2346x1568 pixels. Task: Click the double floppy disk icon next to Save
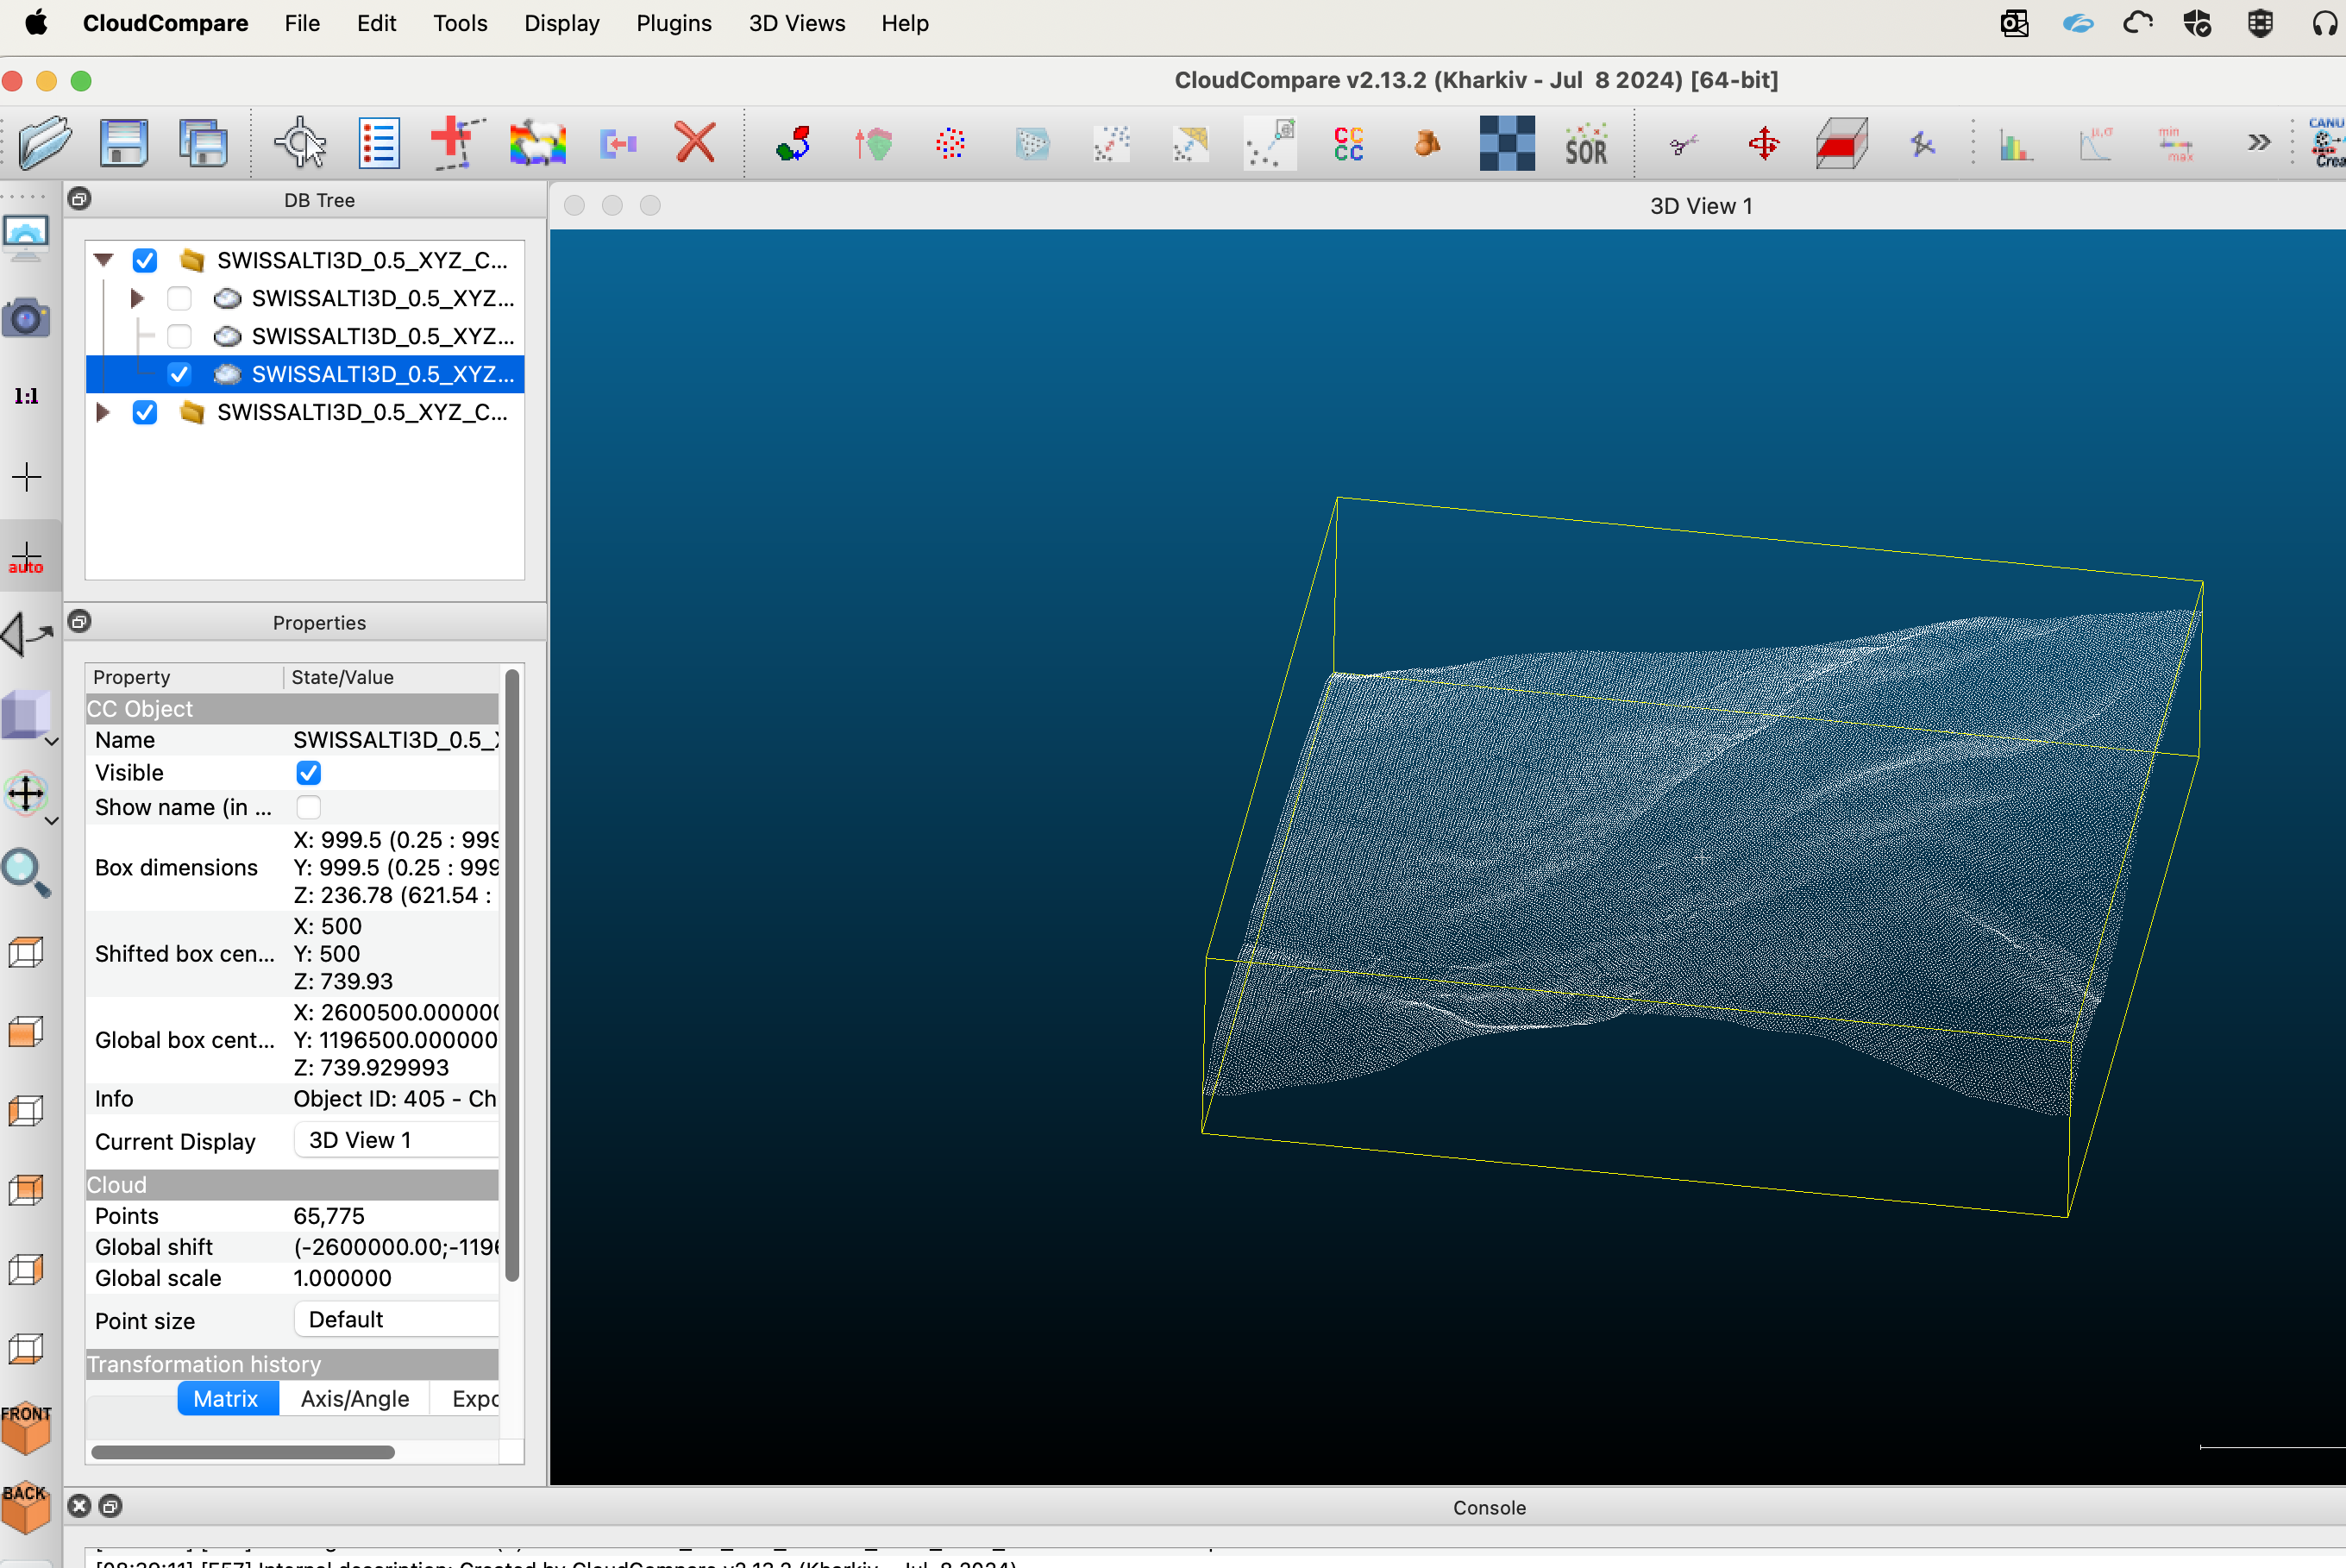click(203, 143)
